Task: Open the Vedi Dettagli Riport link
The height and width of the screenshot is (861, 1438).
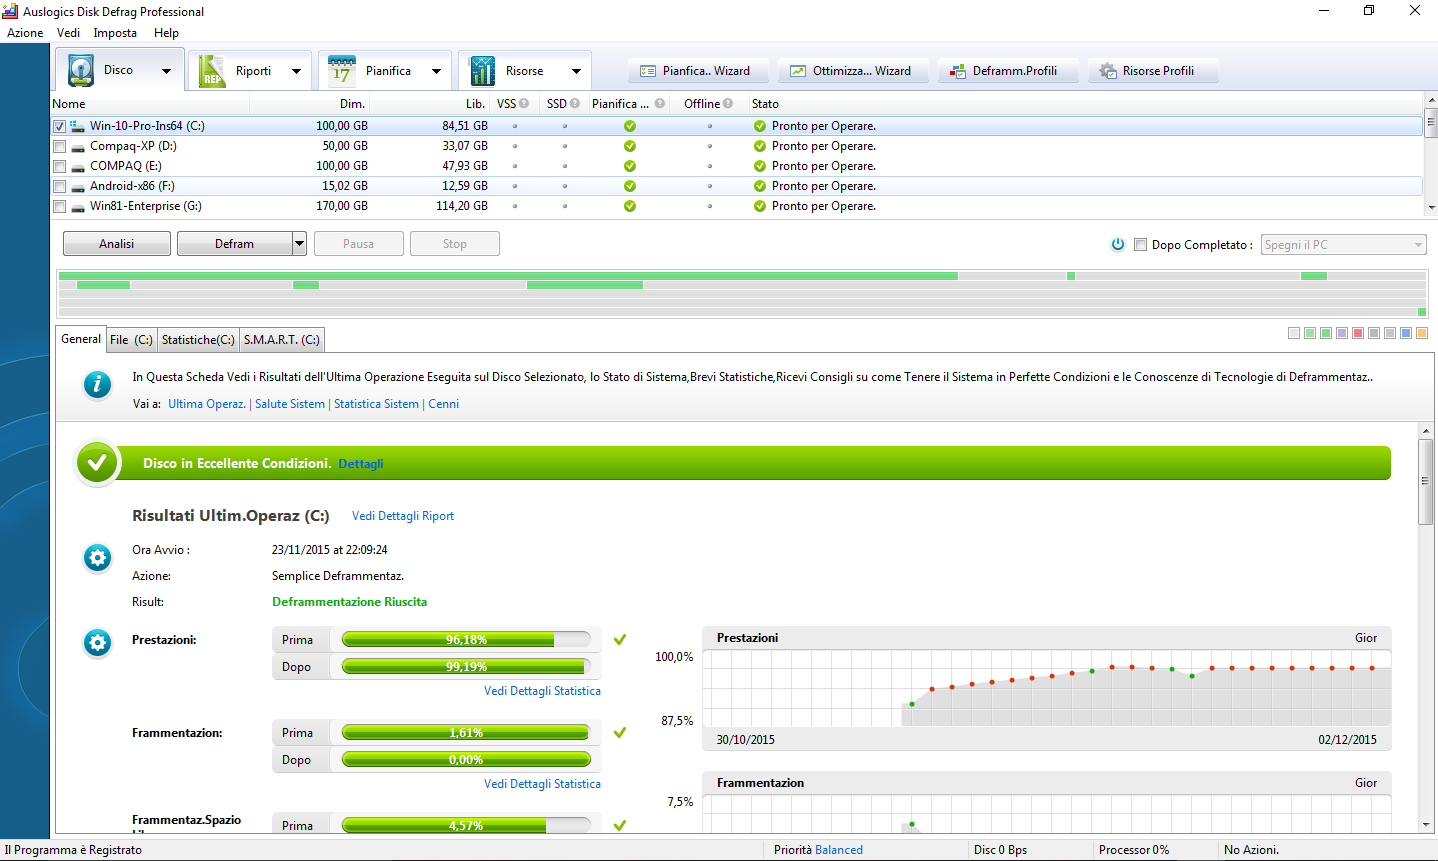Action: pyautogui.click(x=403, y=516)
